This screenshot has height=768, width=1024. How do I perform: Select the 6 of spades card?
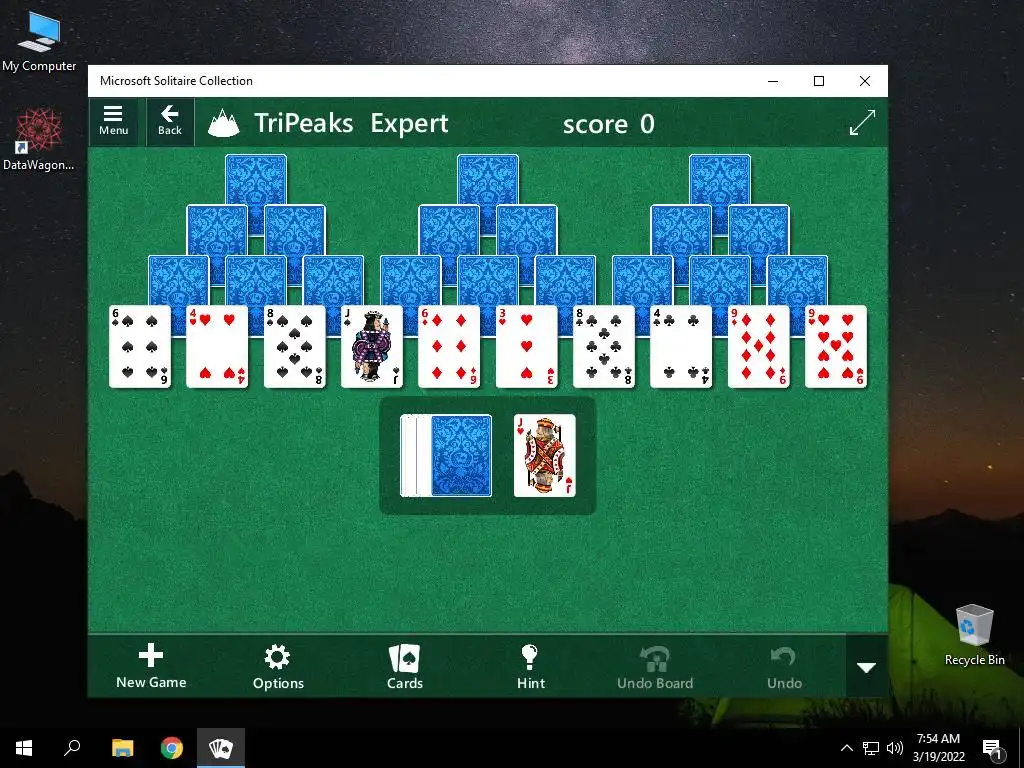140,346
